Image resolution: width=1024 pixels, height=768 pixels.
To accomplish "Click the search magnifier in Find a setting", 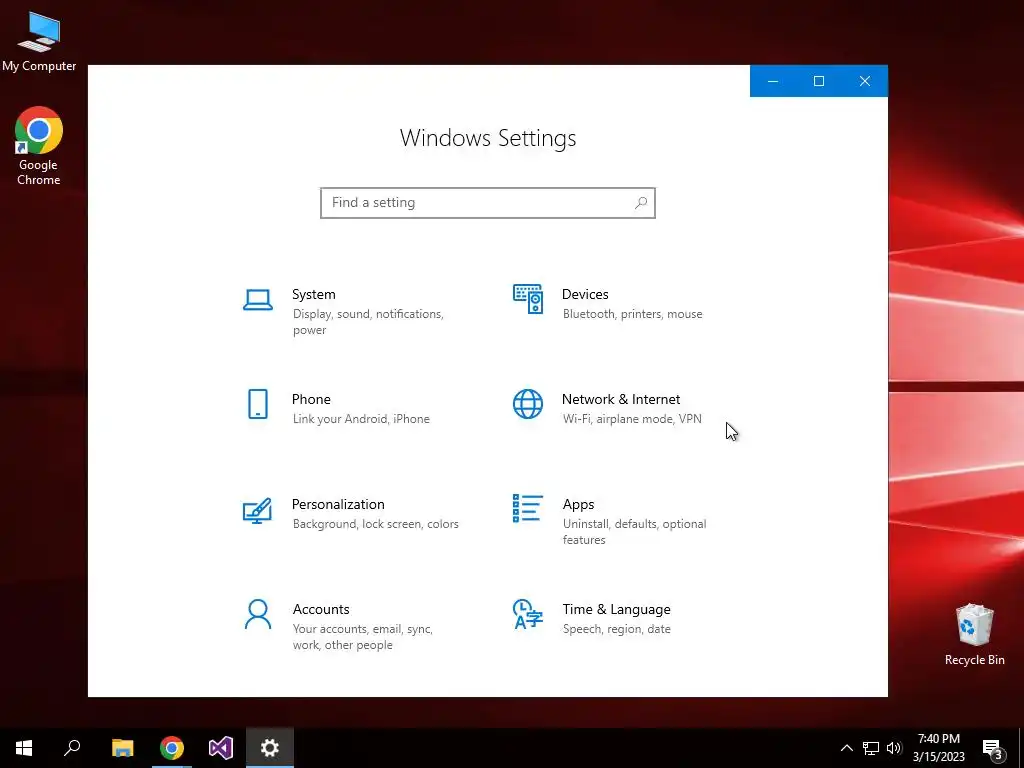I will 641,202.
